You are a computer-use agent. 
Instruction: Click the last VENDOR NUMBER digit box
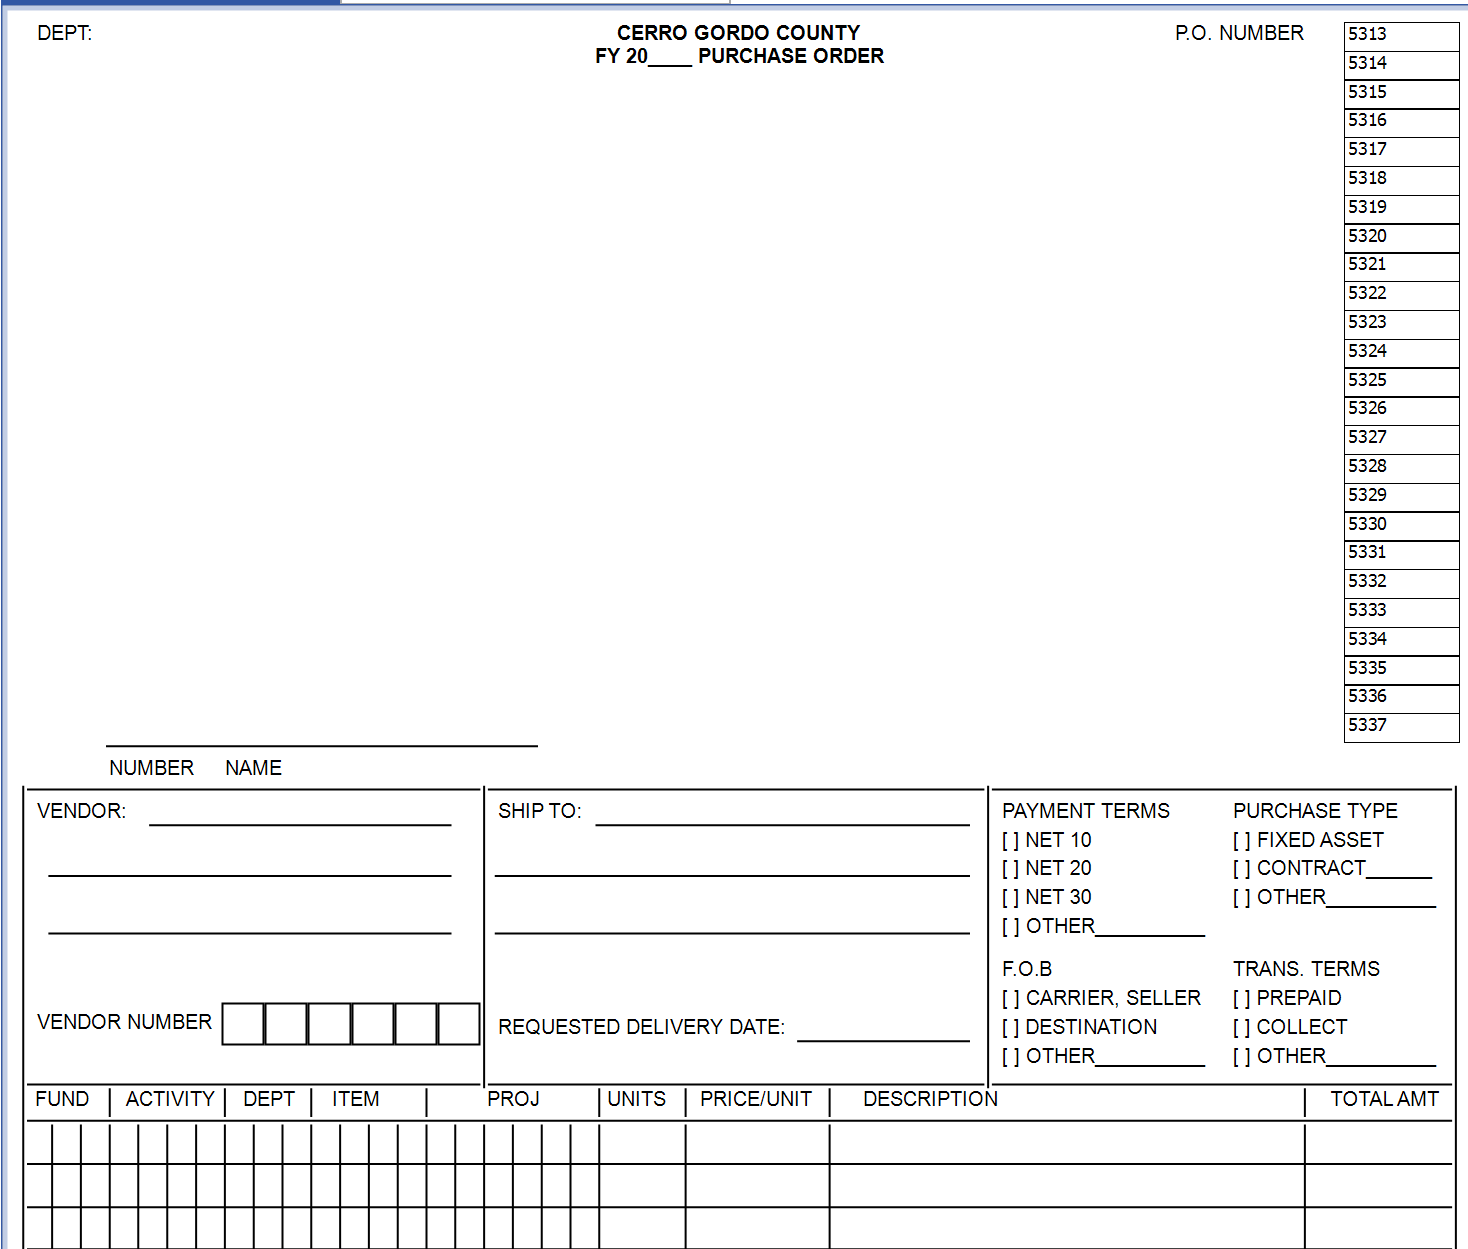[459, 1024]
